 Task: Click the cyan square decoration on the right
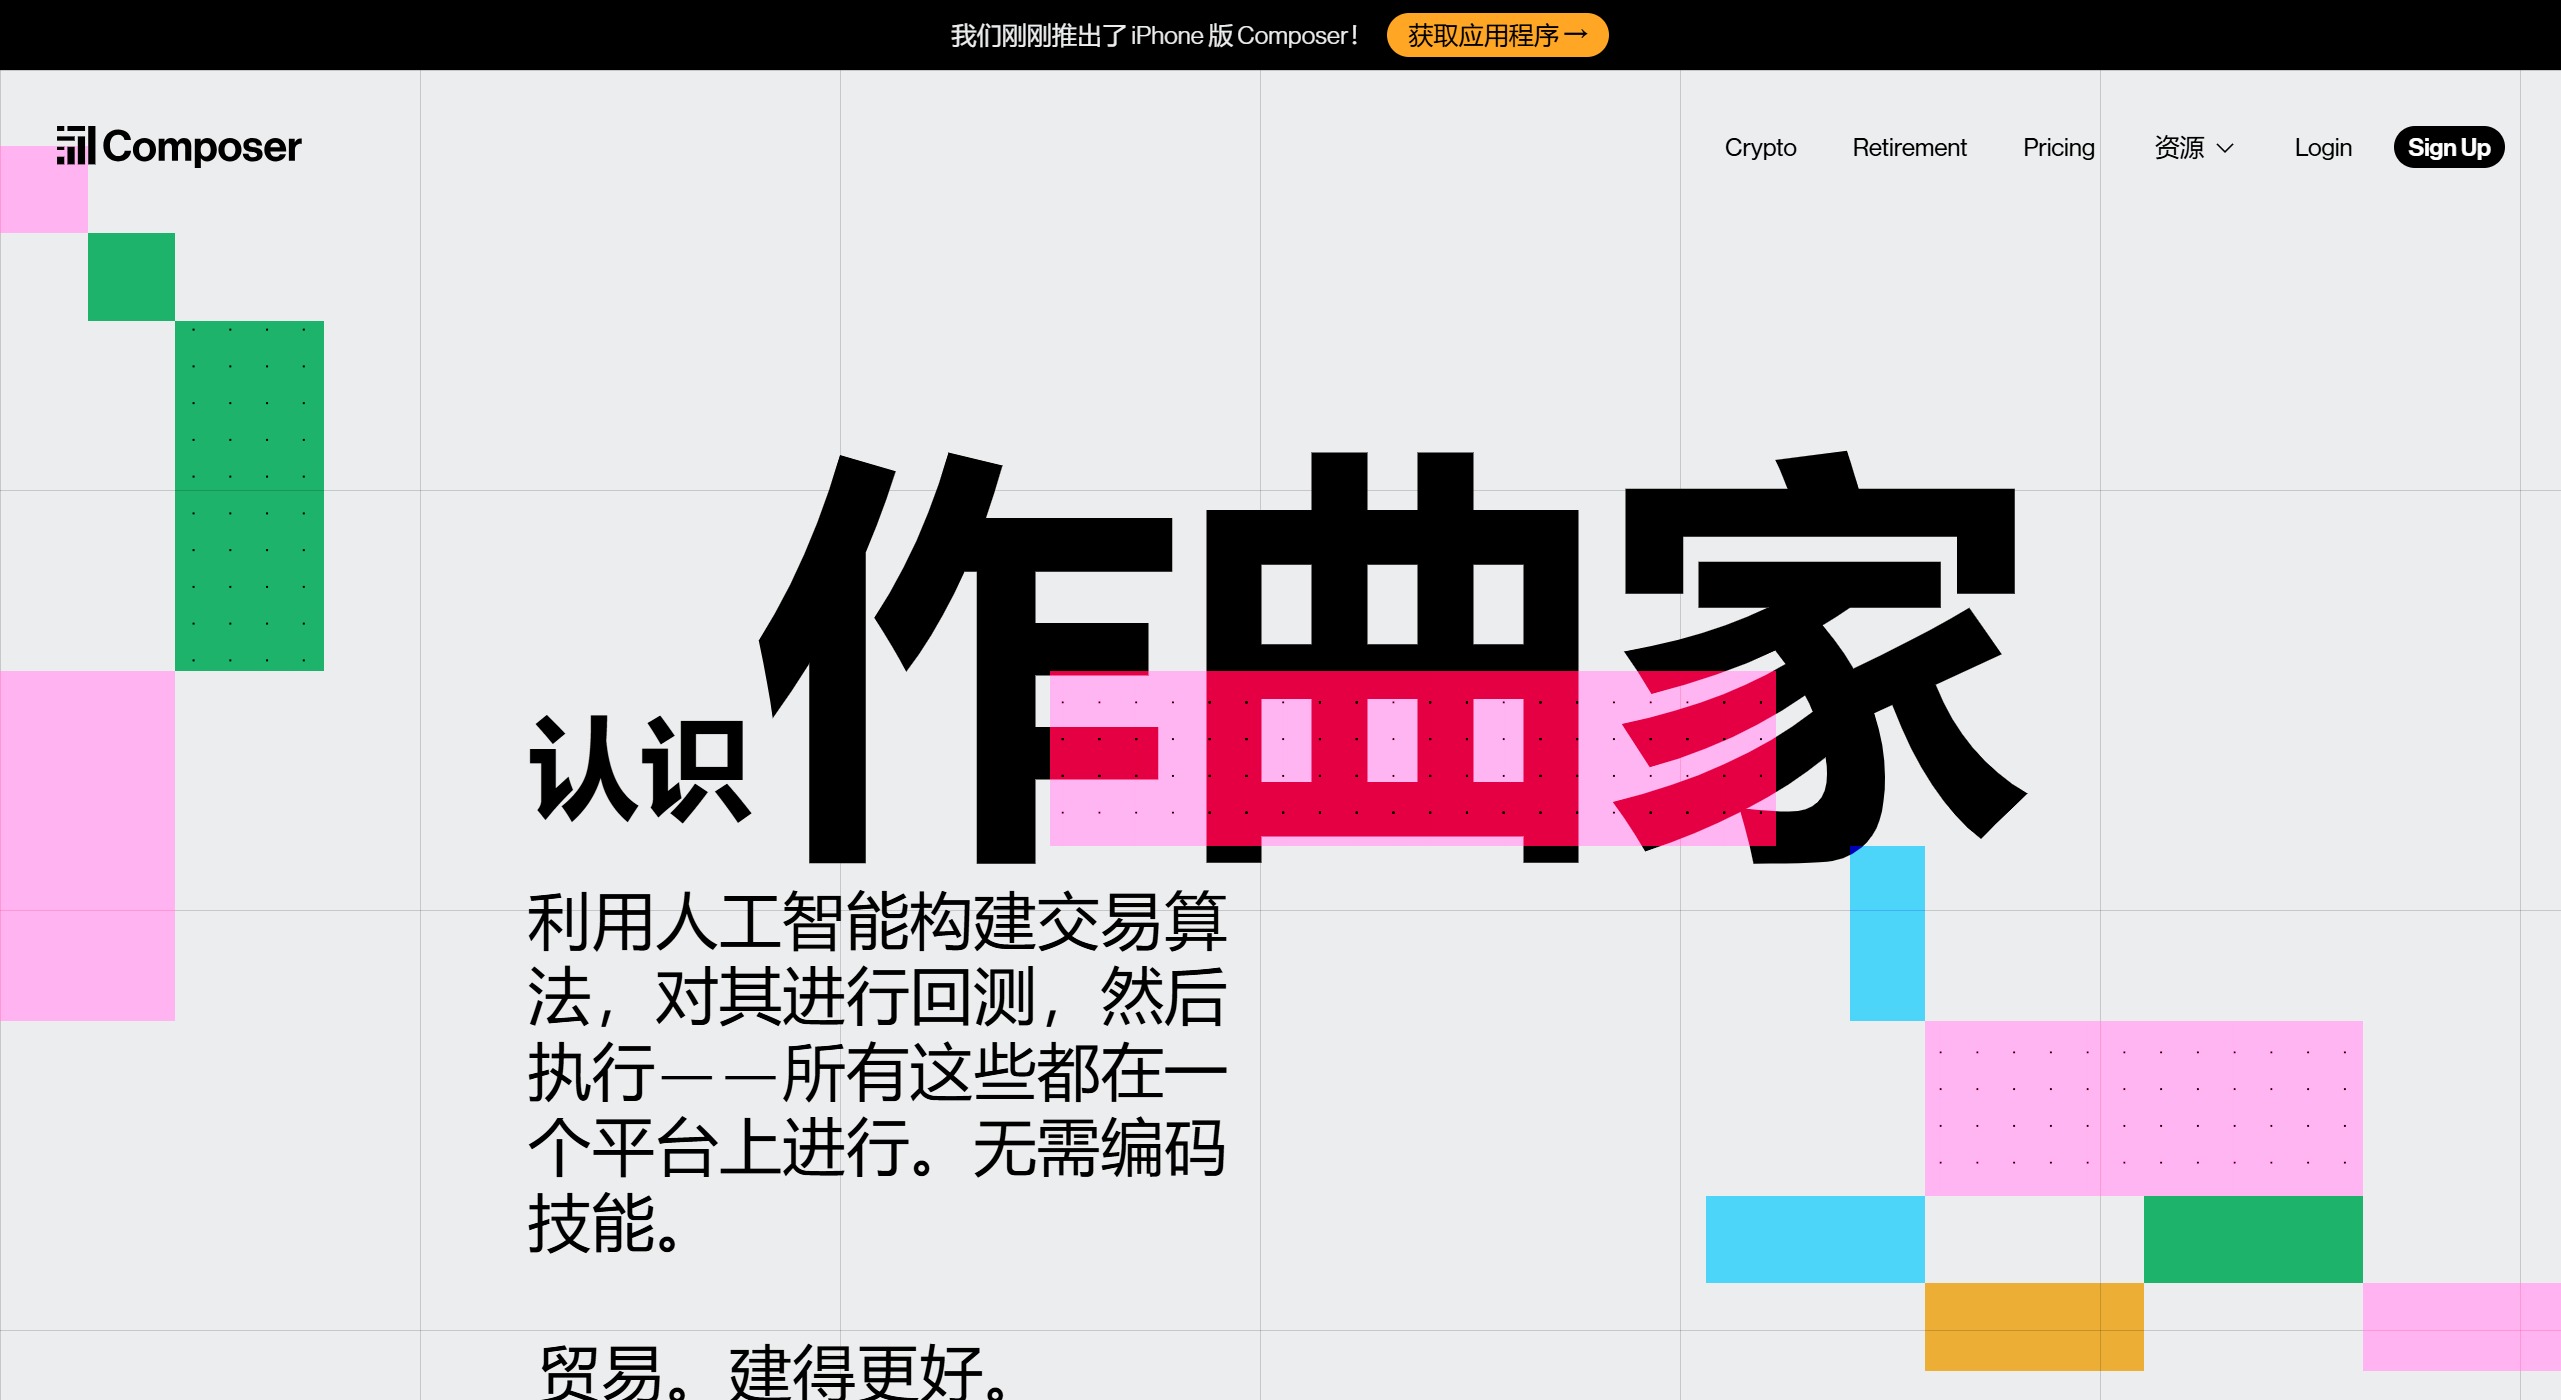tap(1888, 935)
